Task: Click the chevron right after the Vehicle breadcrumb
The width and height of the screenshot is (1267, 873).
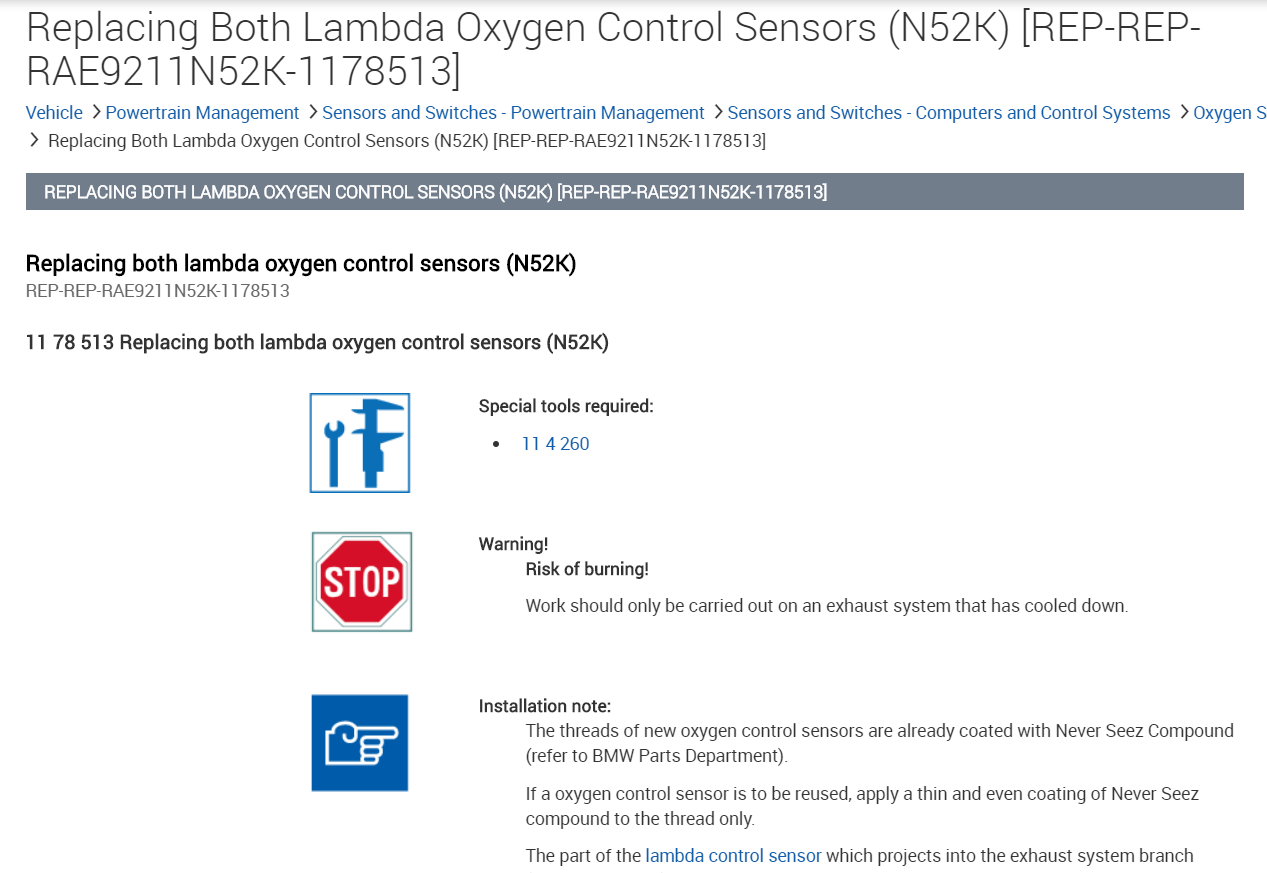Action: click(x=96, y=113)
